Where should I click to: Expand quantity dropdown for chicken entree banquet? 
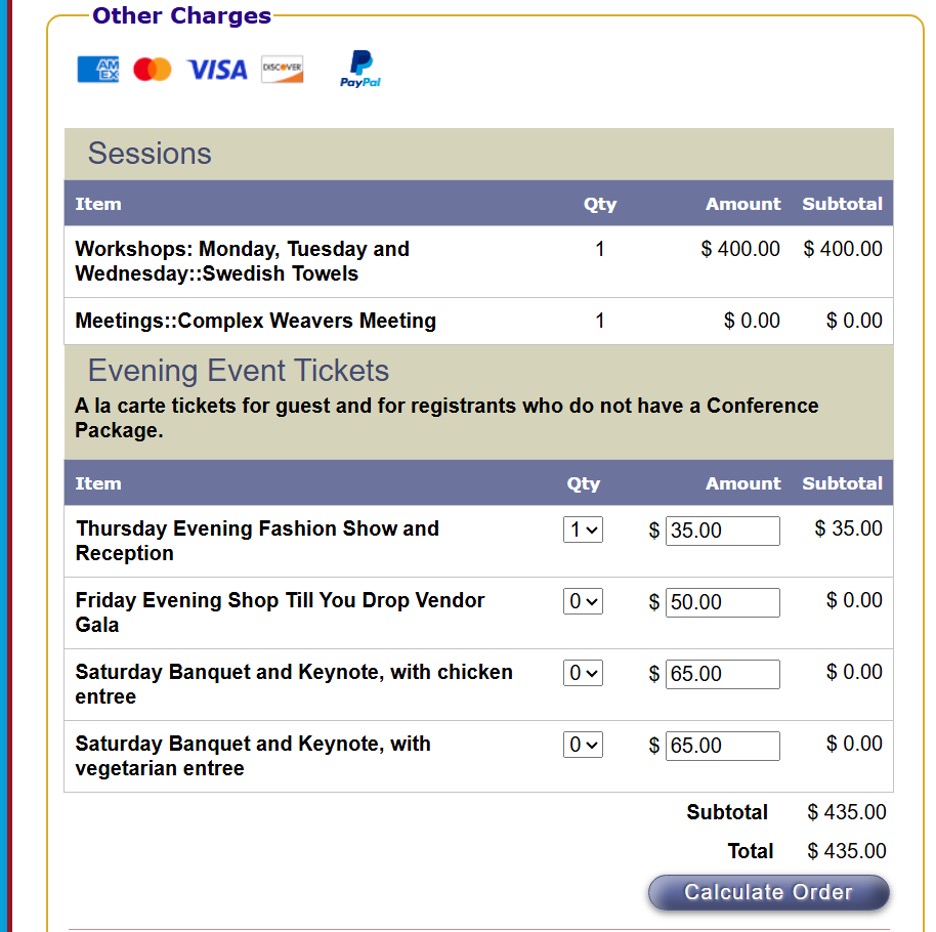pos(583,674)
